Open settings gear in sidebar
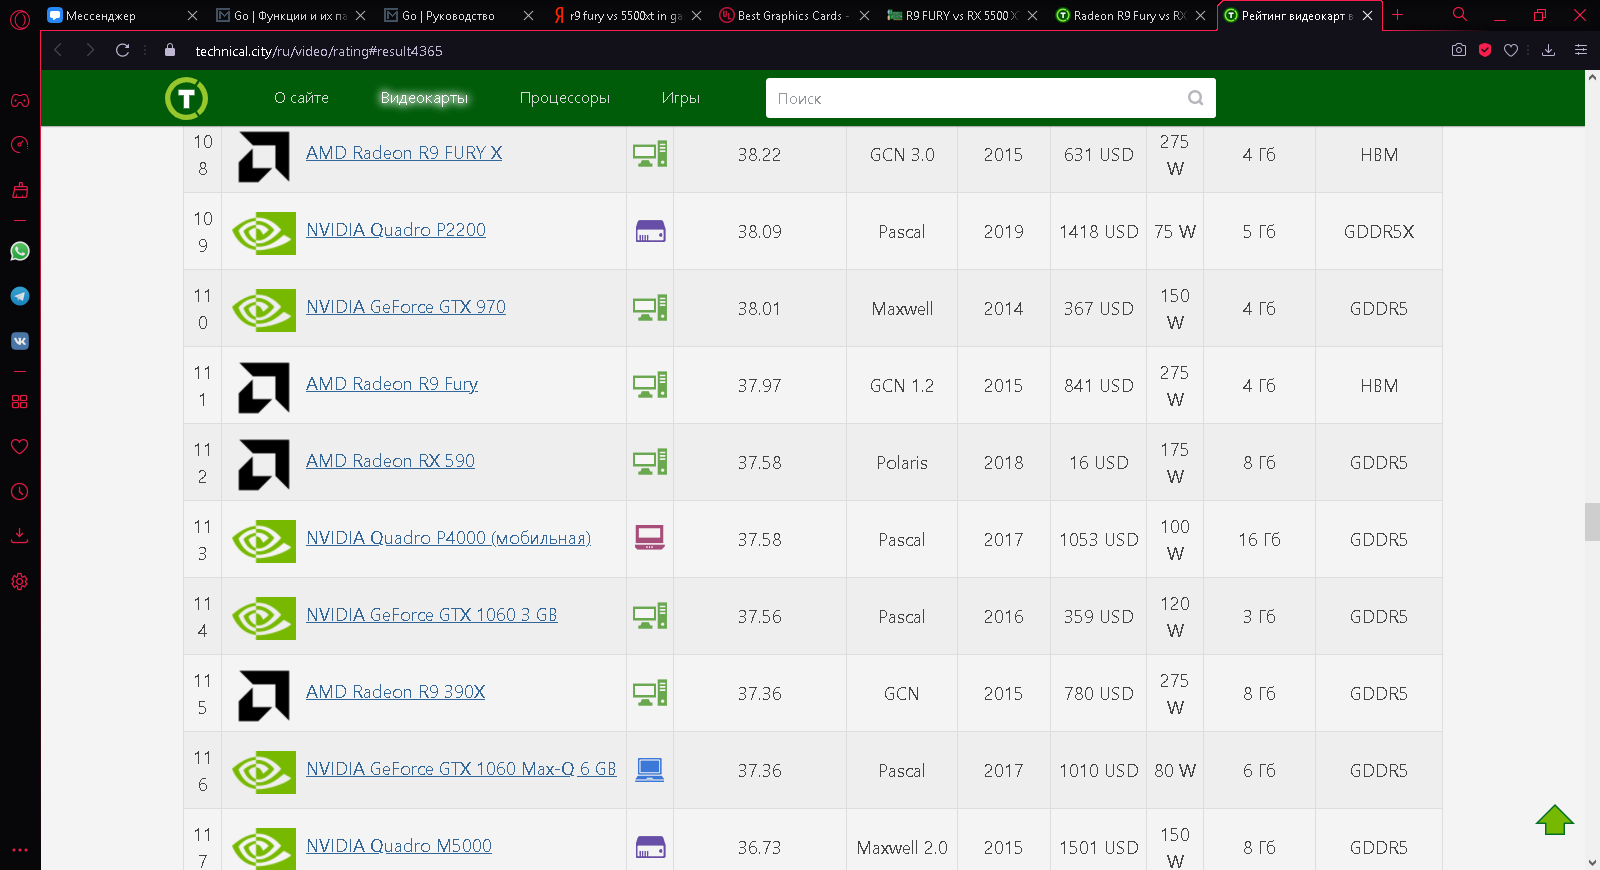The height and width of the screenshot is (870, 1600). coord(20,581)
